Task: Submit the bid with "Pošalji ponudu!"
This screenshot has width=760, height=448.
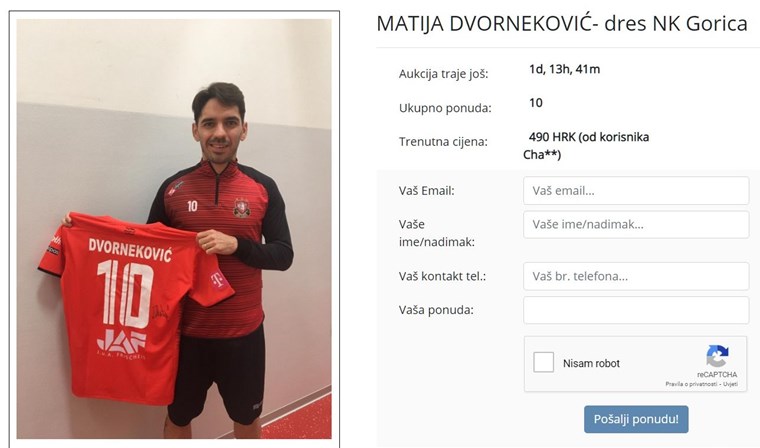Action: click(x=636, y=419)
